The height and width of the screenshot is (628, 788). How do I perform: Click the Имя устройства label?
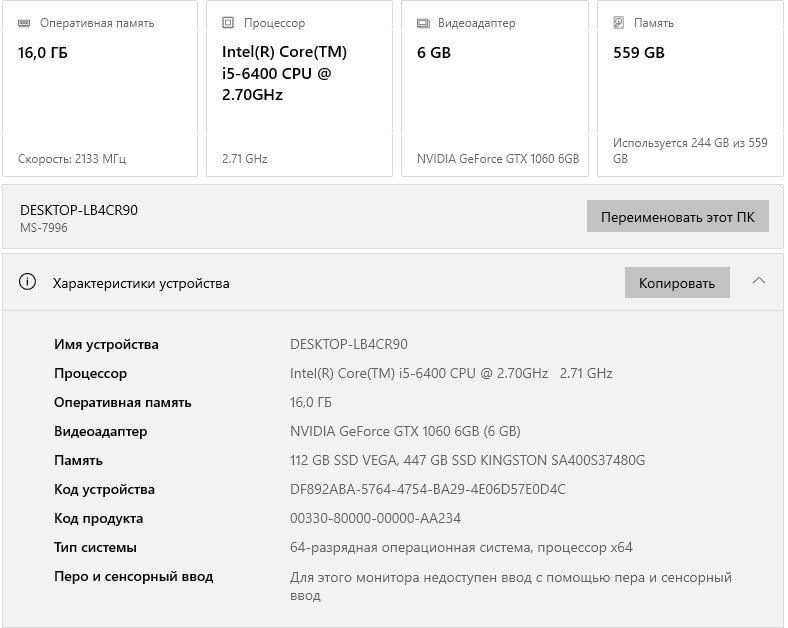106,345
